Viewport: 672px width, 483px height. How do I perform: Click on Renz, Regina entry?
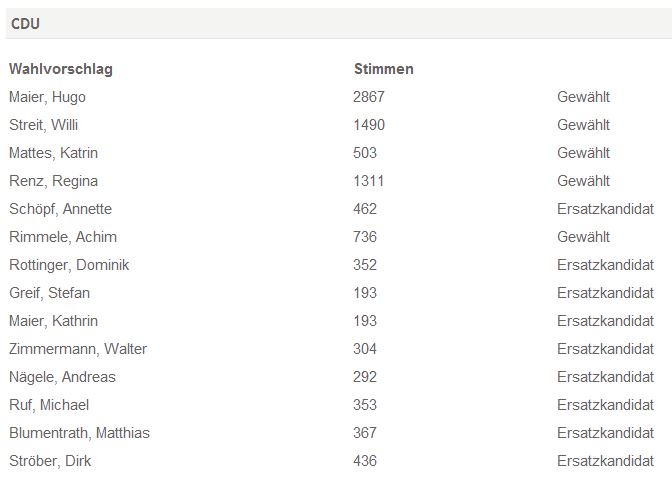click(53, 181)
